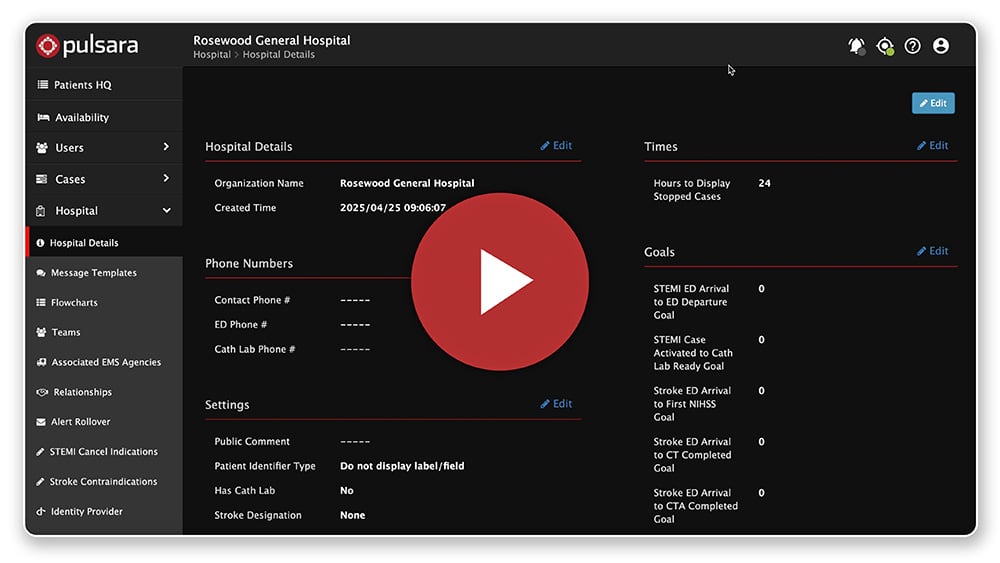Image resolution: width=1000 pixels, height=563 pixels.
Task: Click the Hospital clipboard icon
Action: (41, 211)
